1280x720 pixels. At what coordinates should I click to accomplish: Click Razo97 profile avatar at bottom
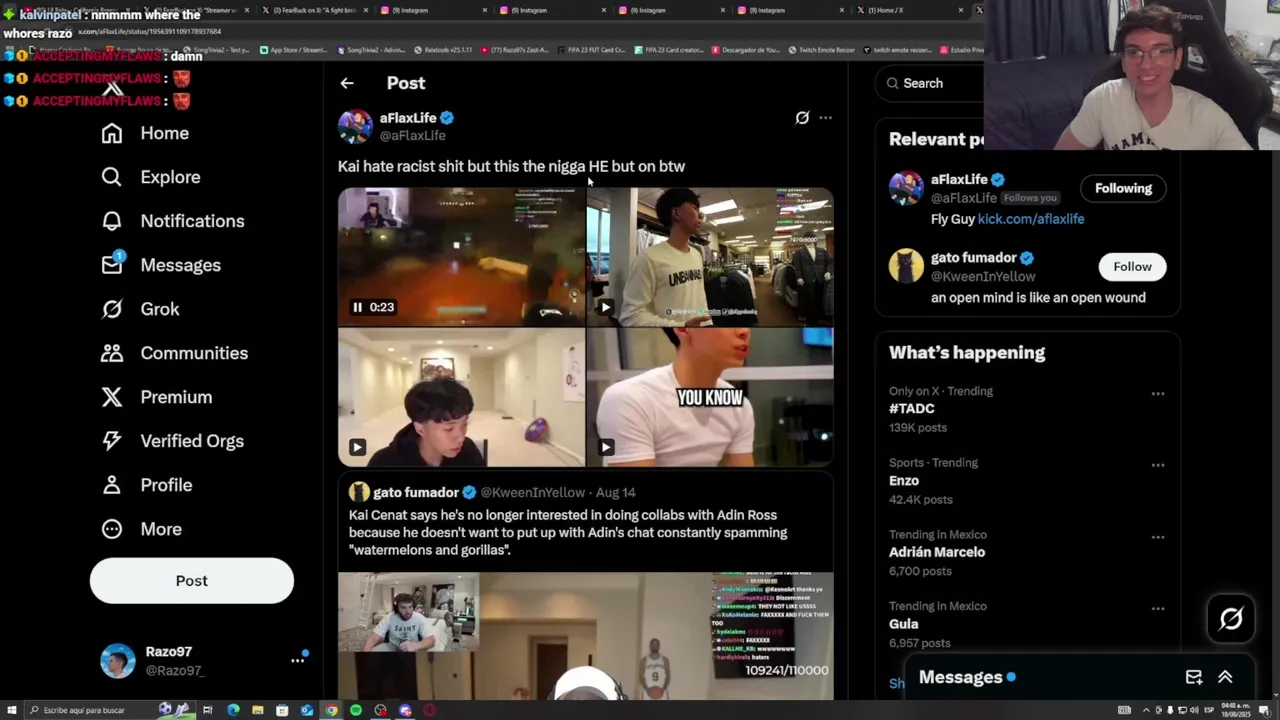[117, 661]
